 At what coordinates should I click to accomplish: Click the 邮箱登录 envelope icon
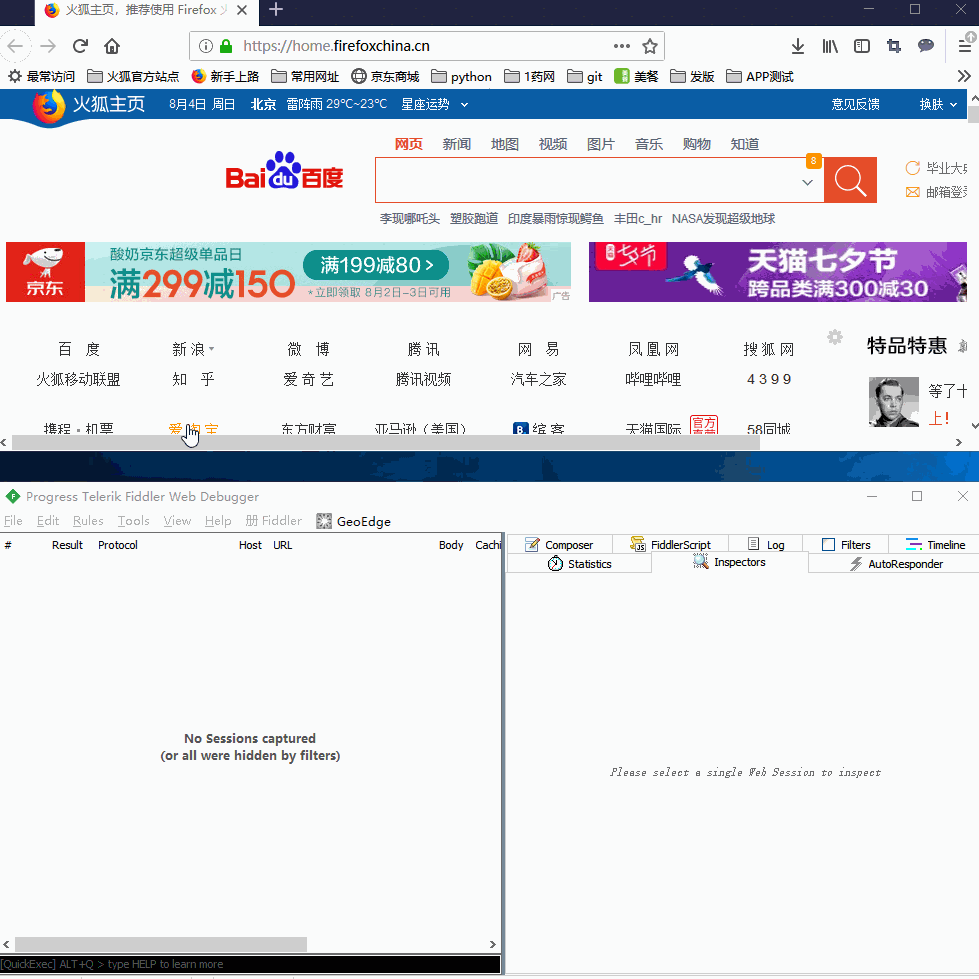point(912,192)
